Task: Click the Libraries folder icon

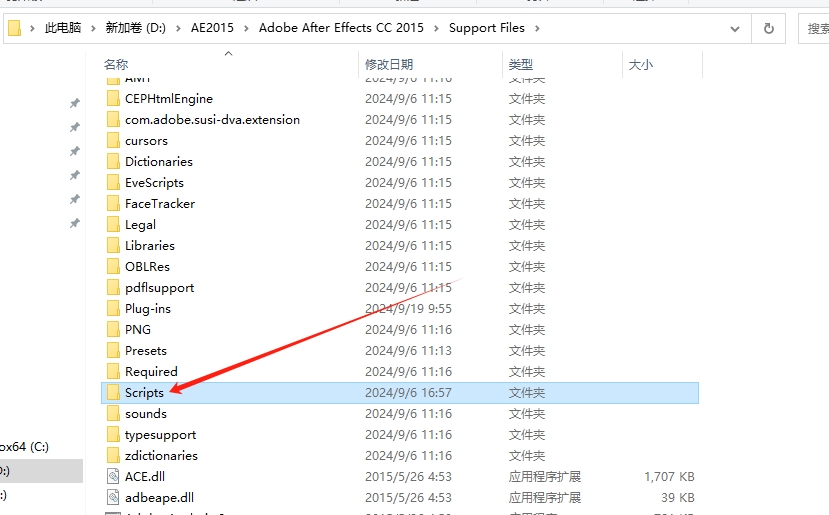Action: 113,245
